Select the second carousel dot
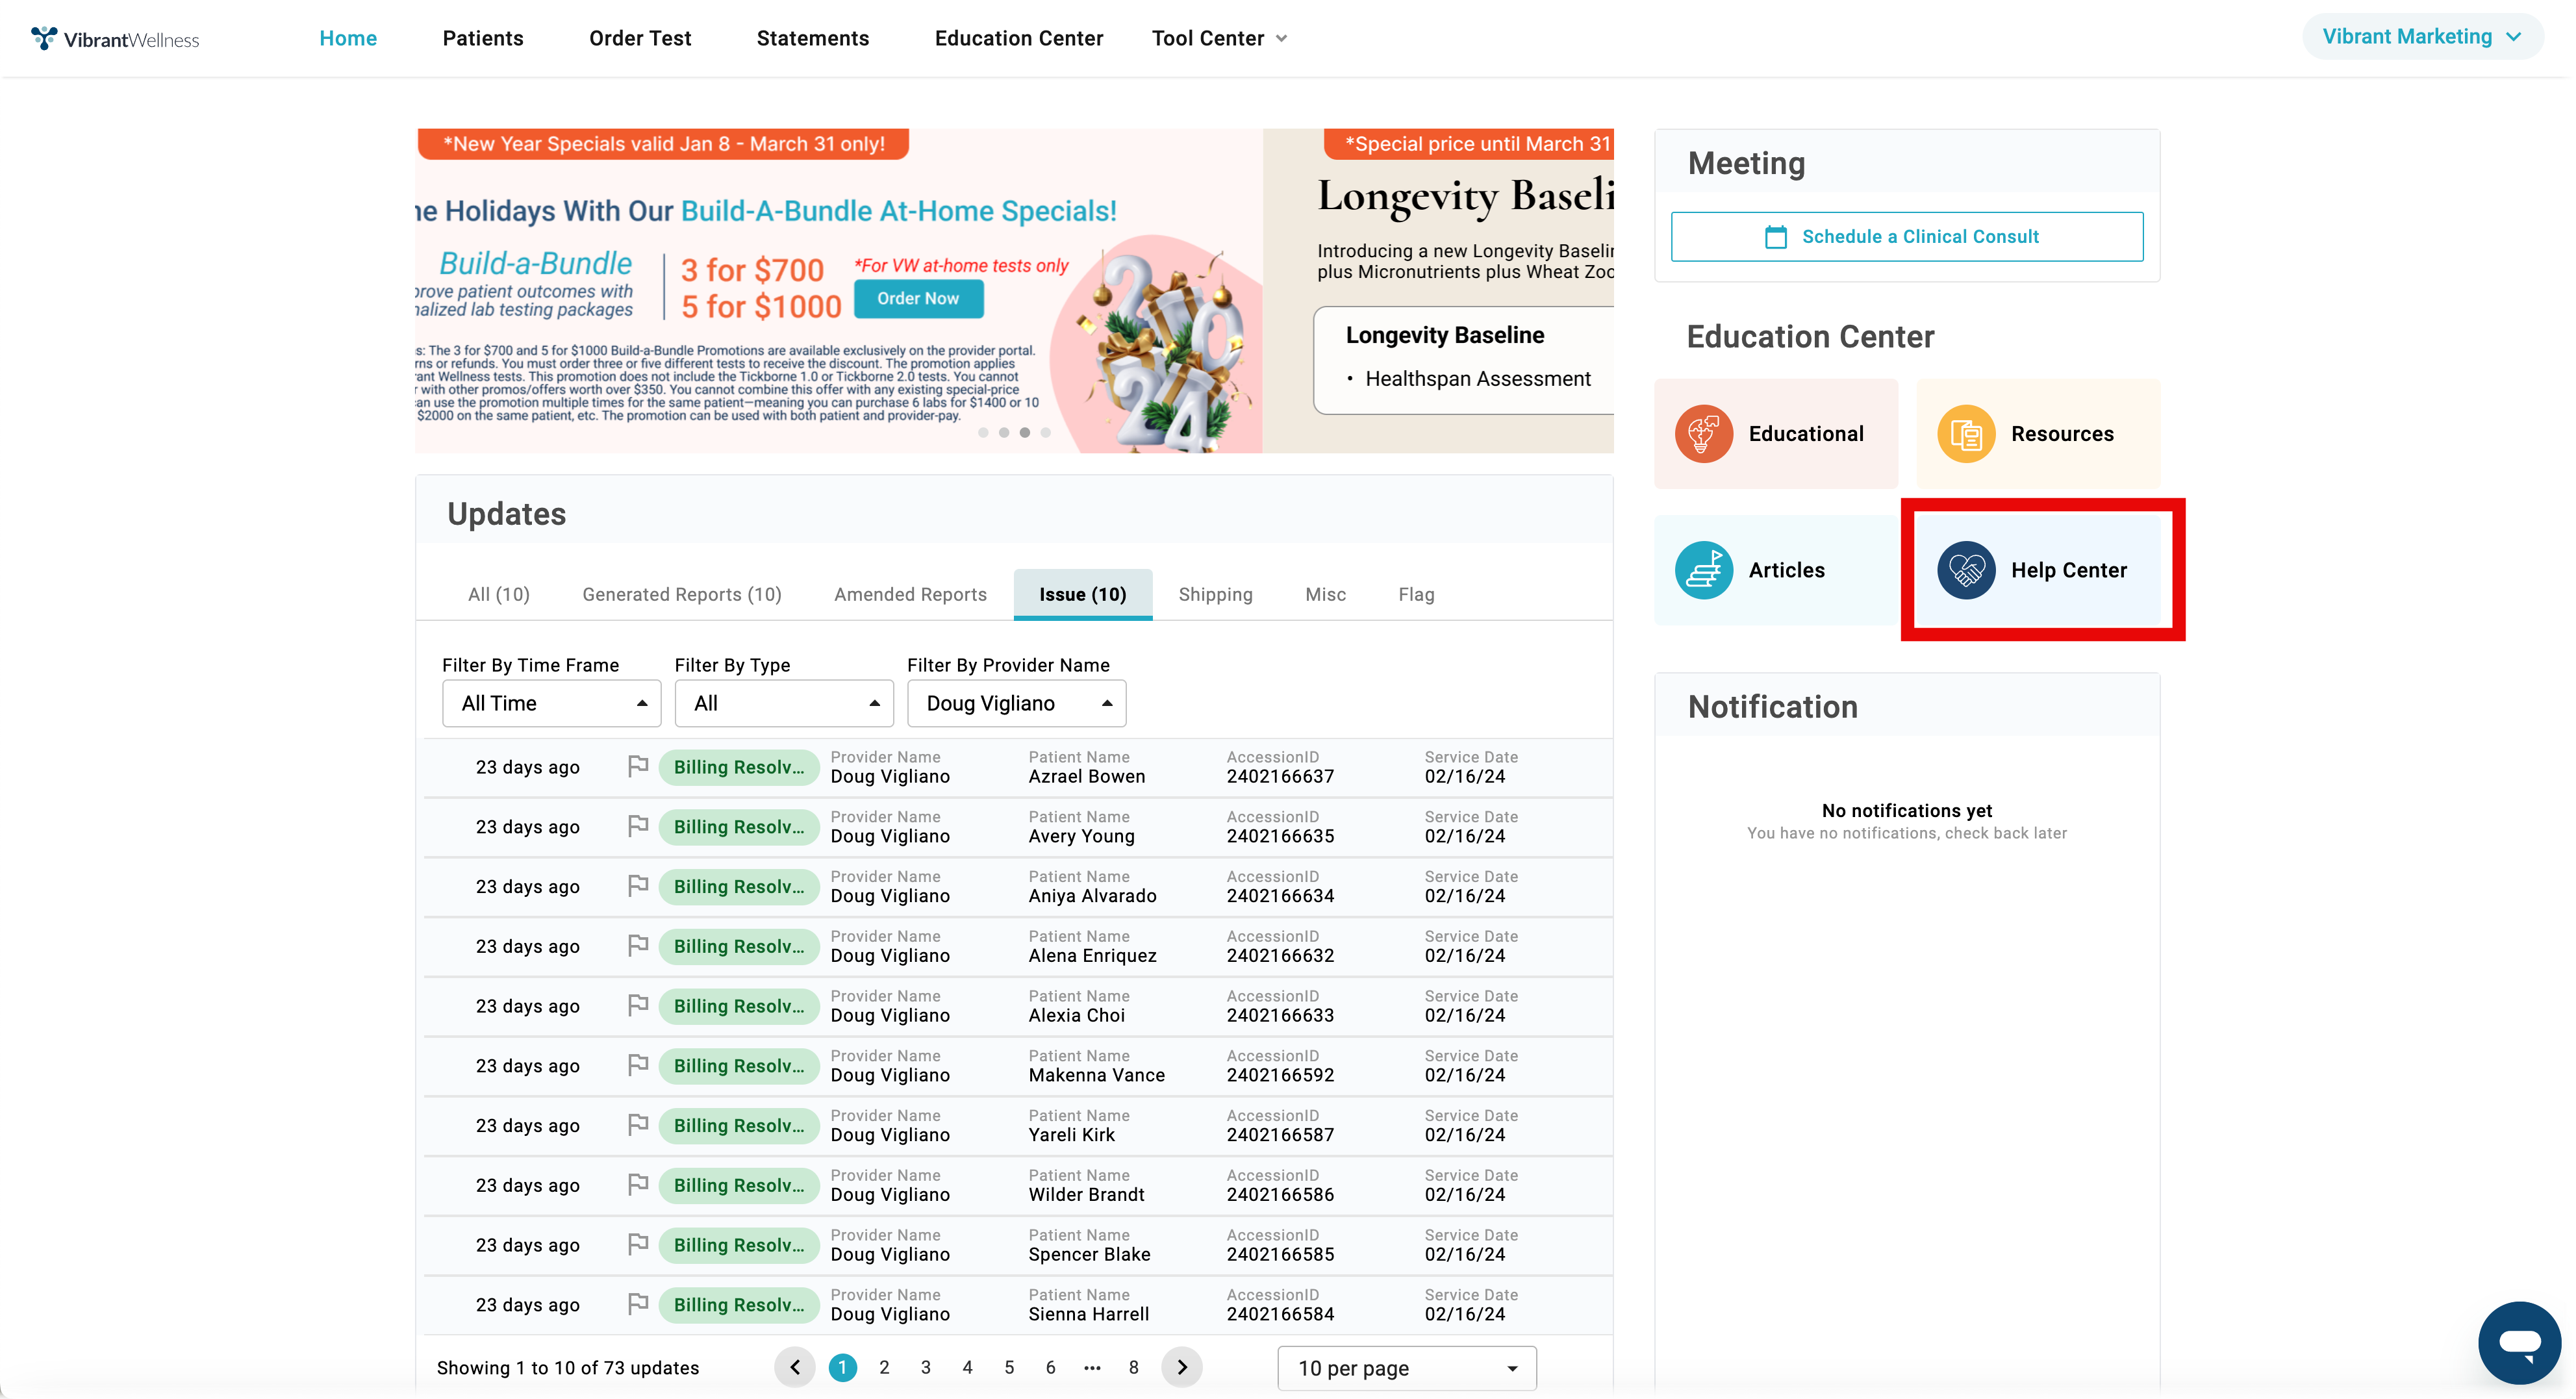The width and height of the screenshot is (2576, 1399). click(x=1004, y=432)
